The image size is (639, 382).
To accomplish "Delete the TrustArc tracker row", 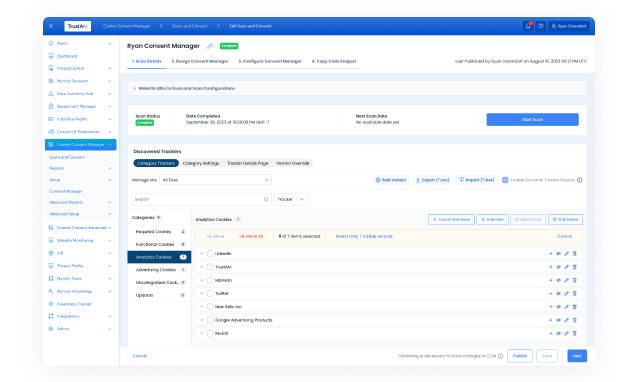I will pyautogui.click(x=575, y=267).
